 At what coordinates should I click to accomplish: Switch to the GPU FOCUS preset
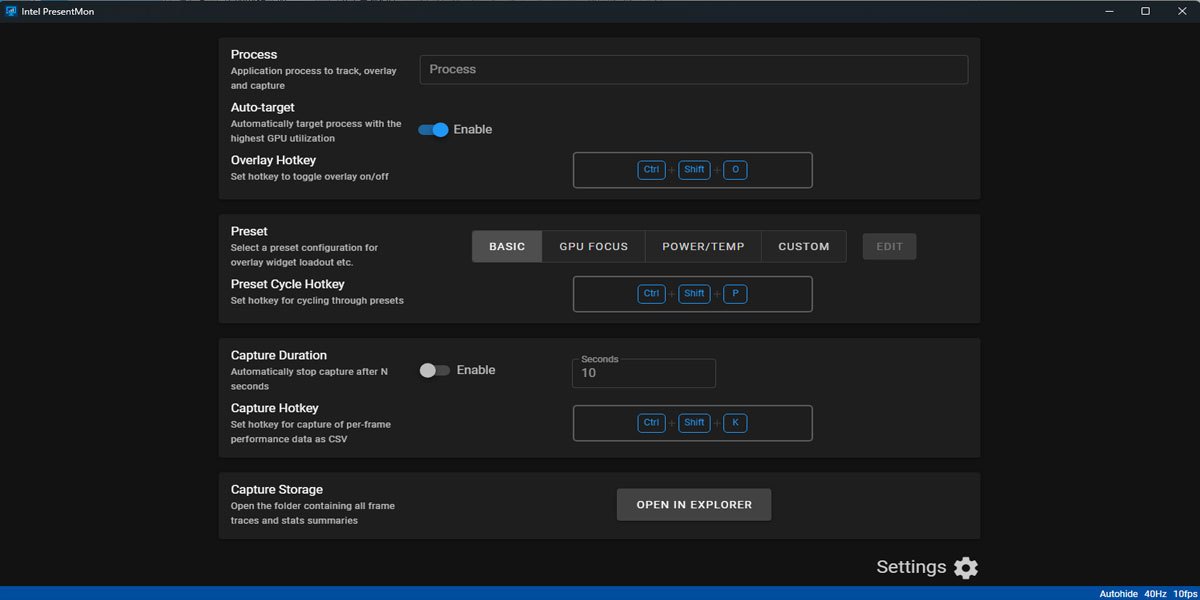click(593, 247)
